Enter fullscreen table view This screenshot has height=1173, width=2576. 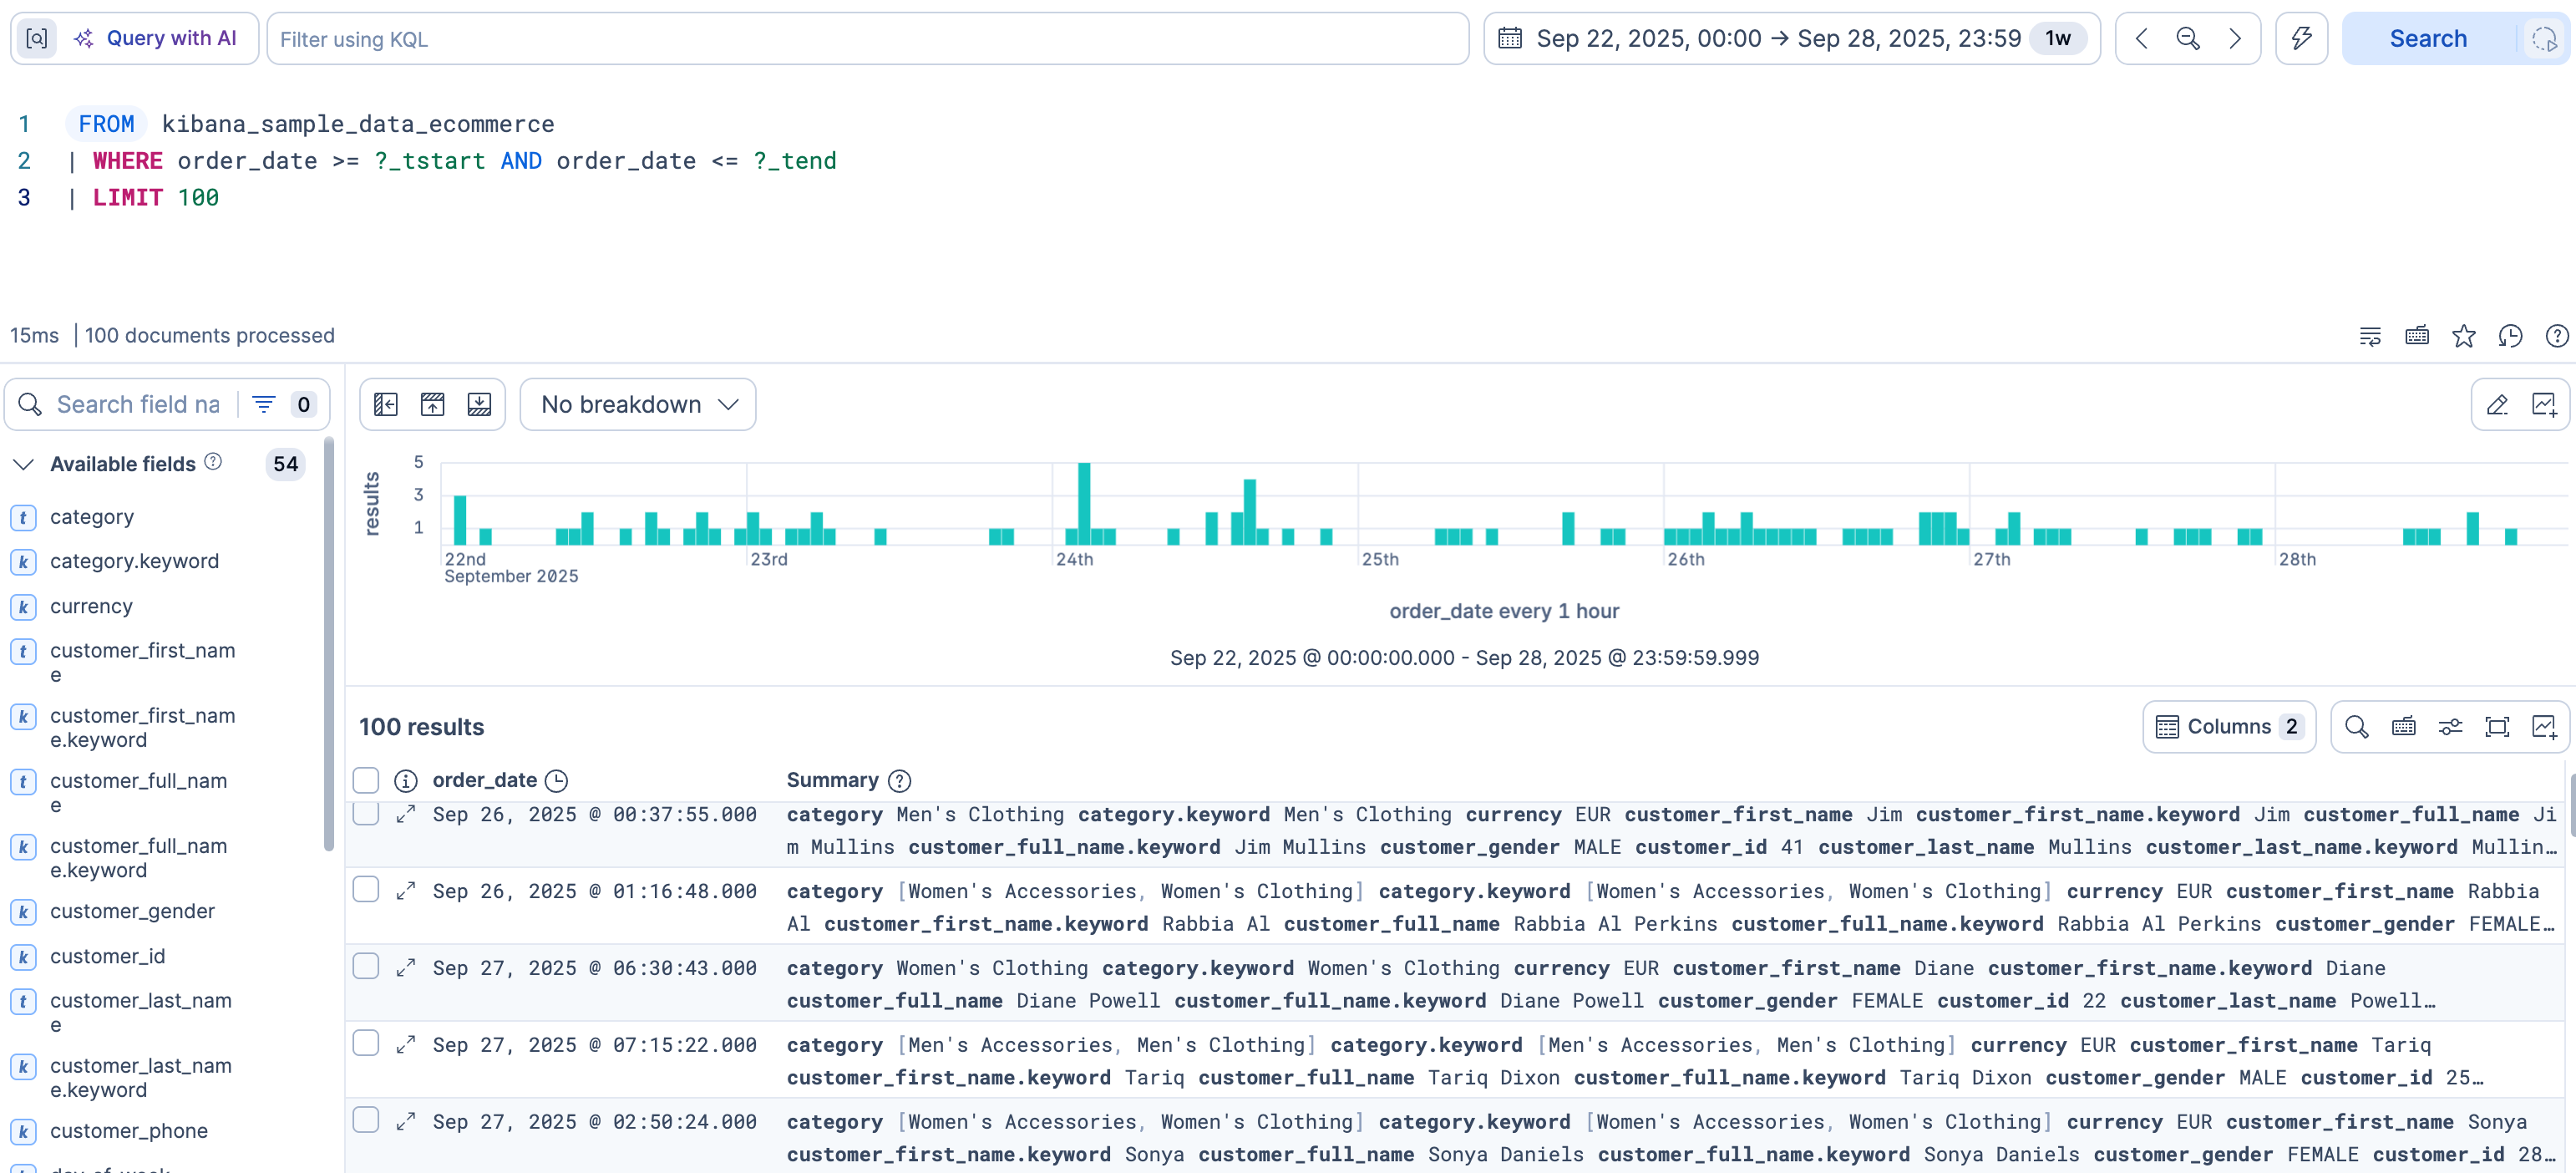[x=2497, y=727]
